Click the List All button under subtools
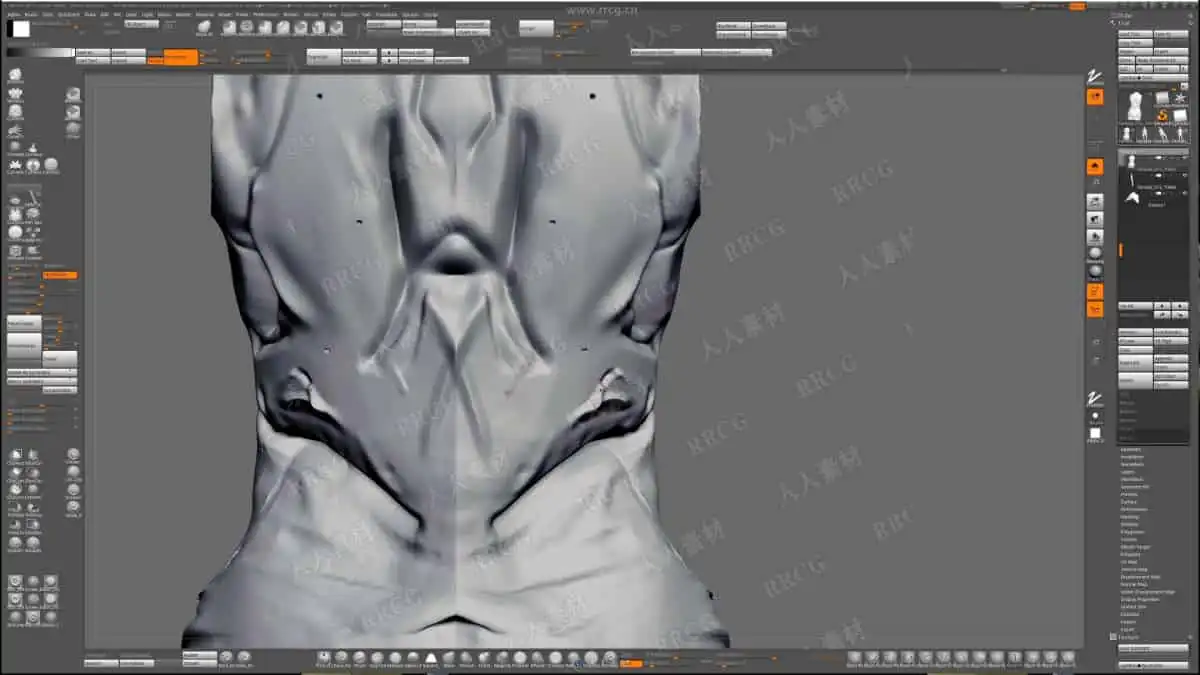 click(1135, 306)
